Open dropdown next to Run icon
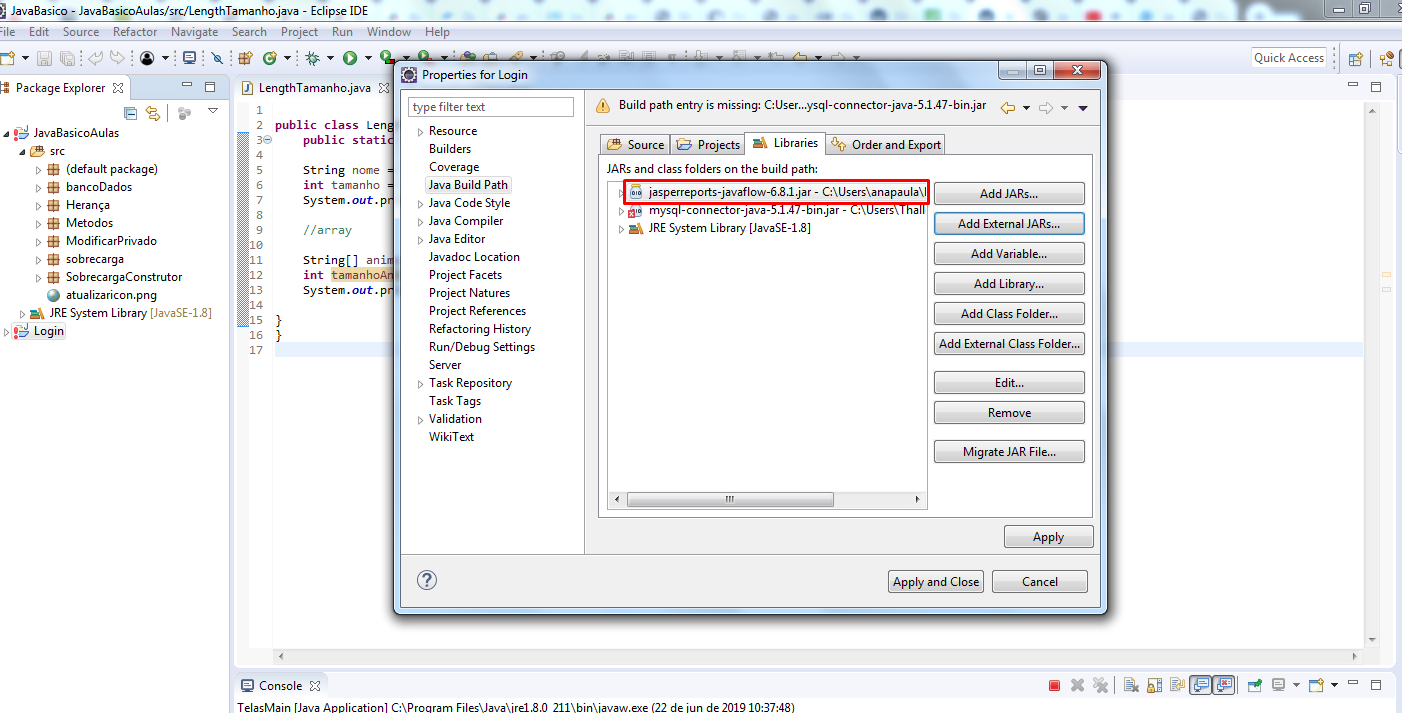The height and width of the screenshot is (713, 1402). tap(369, 59)
